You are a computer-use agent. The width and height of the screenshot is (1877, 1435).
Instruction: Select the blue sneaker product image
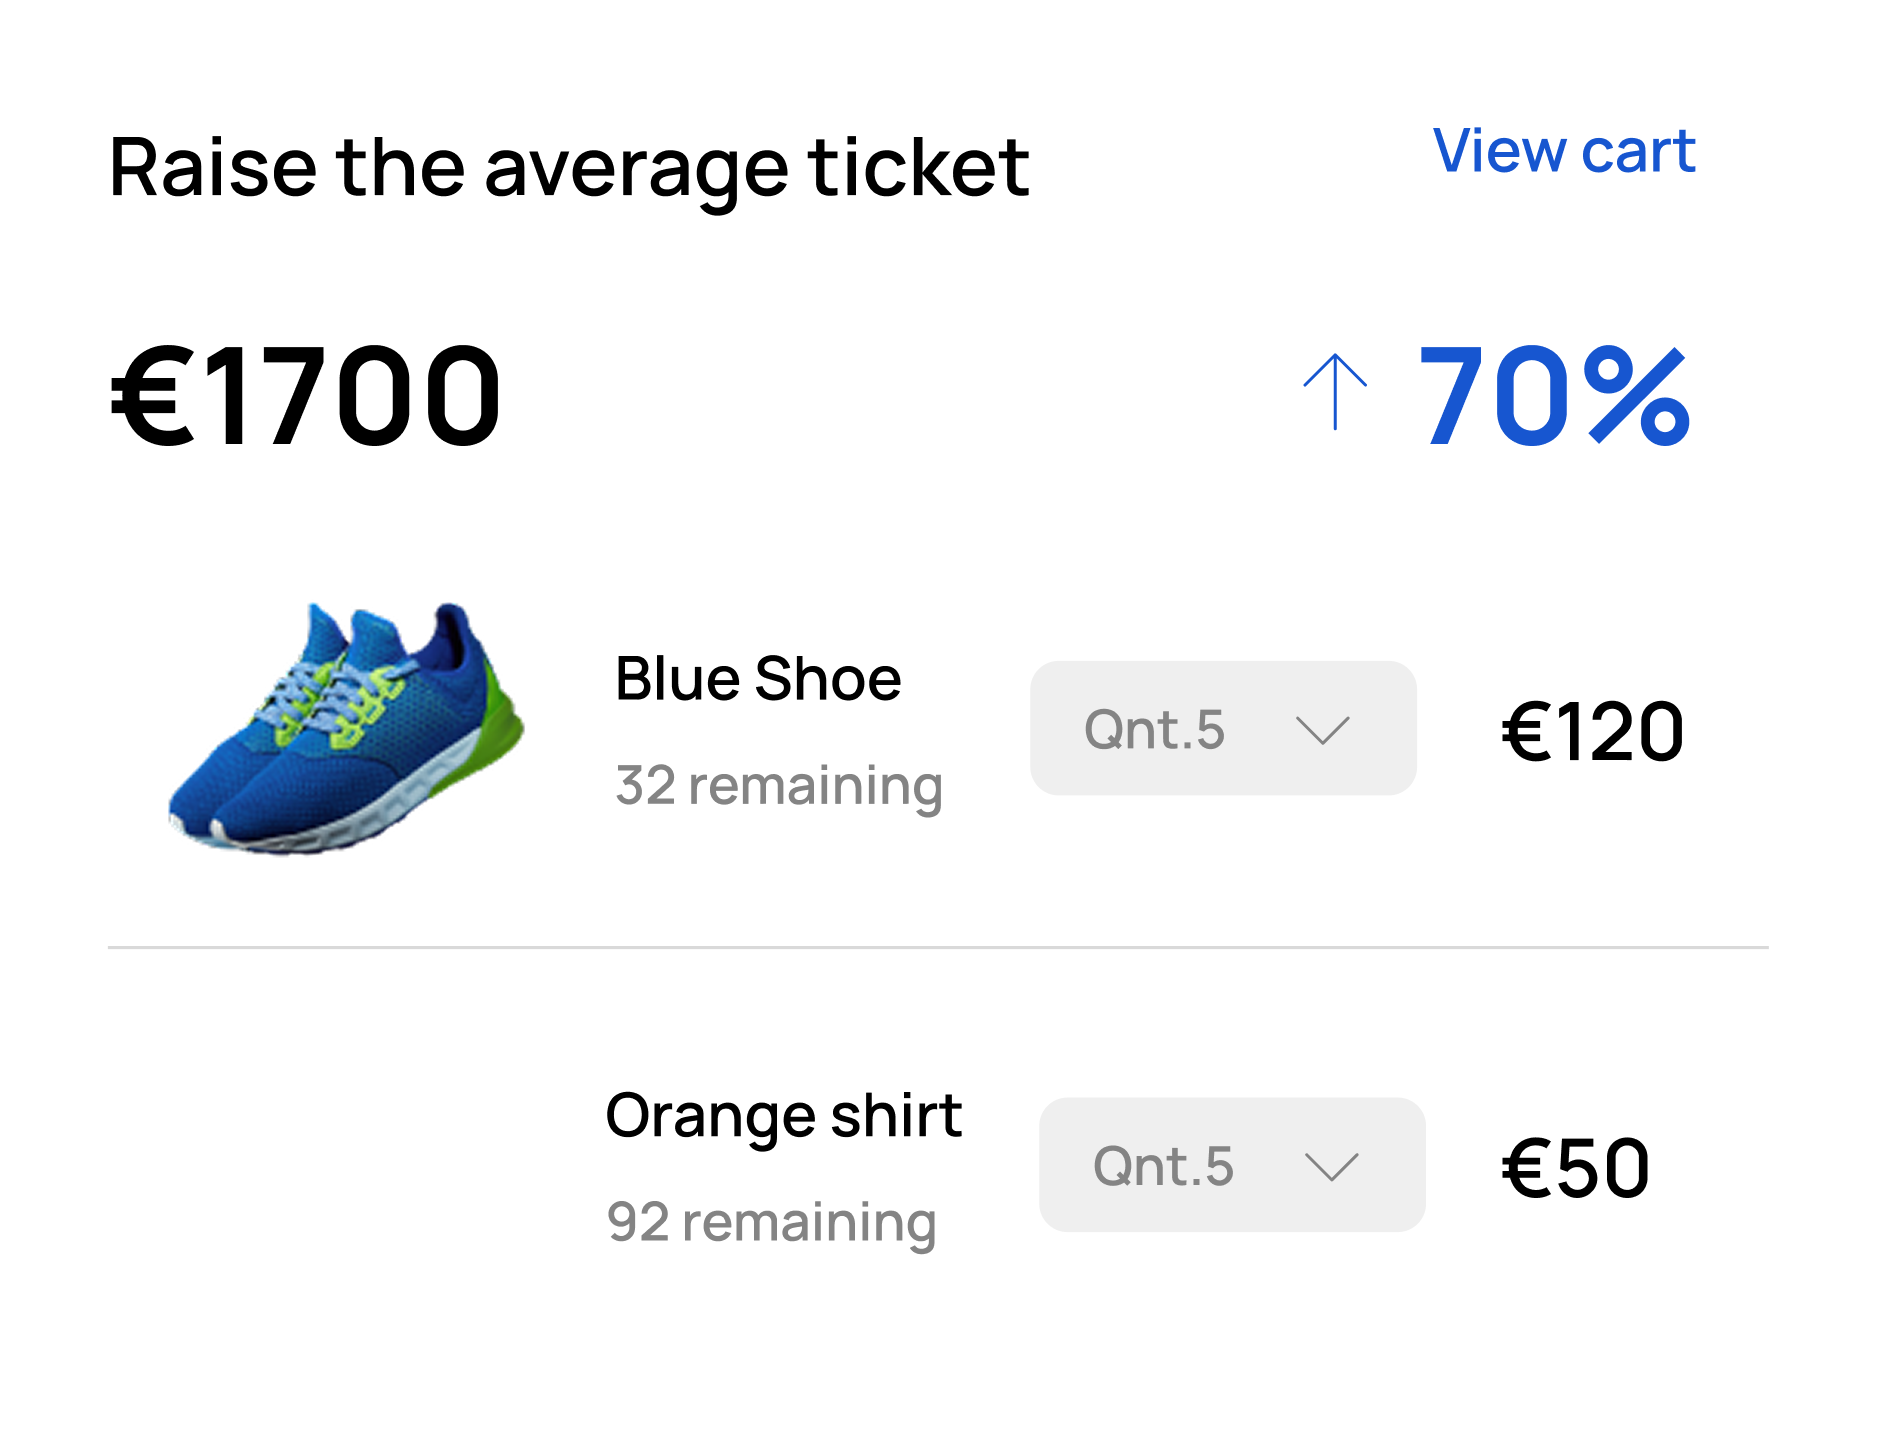pyautogui.click(x=346, y=728)
